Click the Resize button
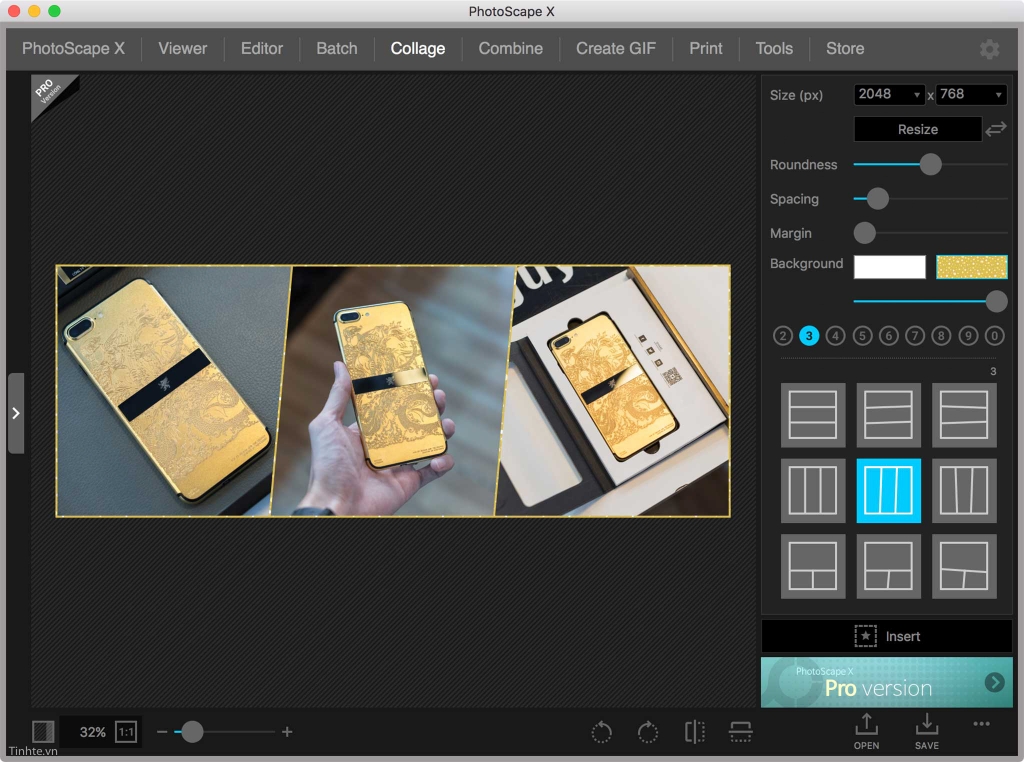Viewport: 1024px width, 762px height. (918, 129)
